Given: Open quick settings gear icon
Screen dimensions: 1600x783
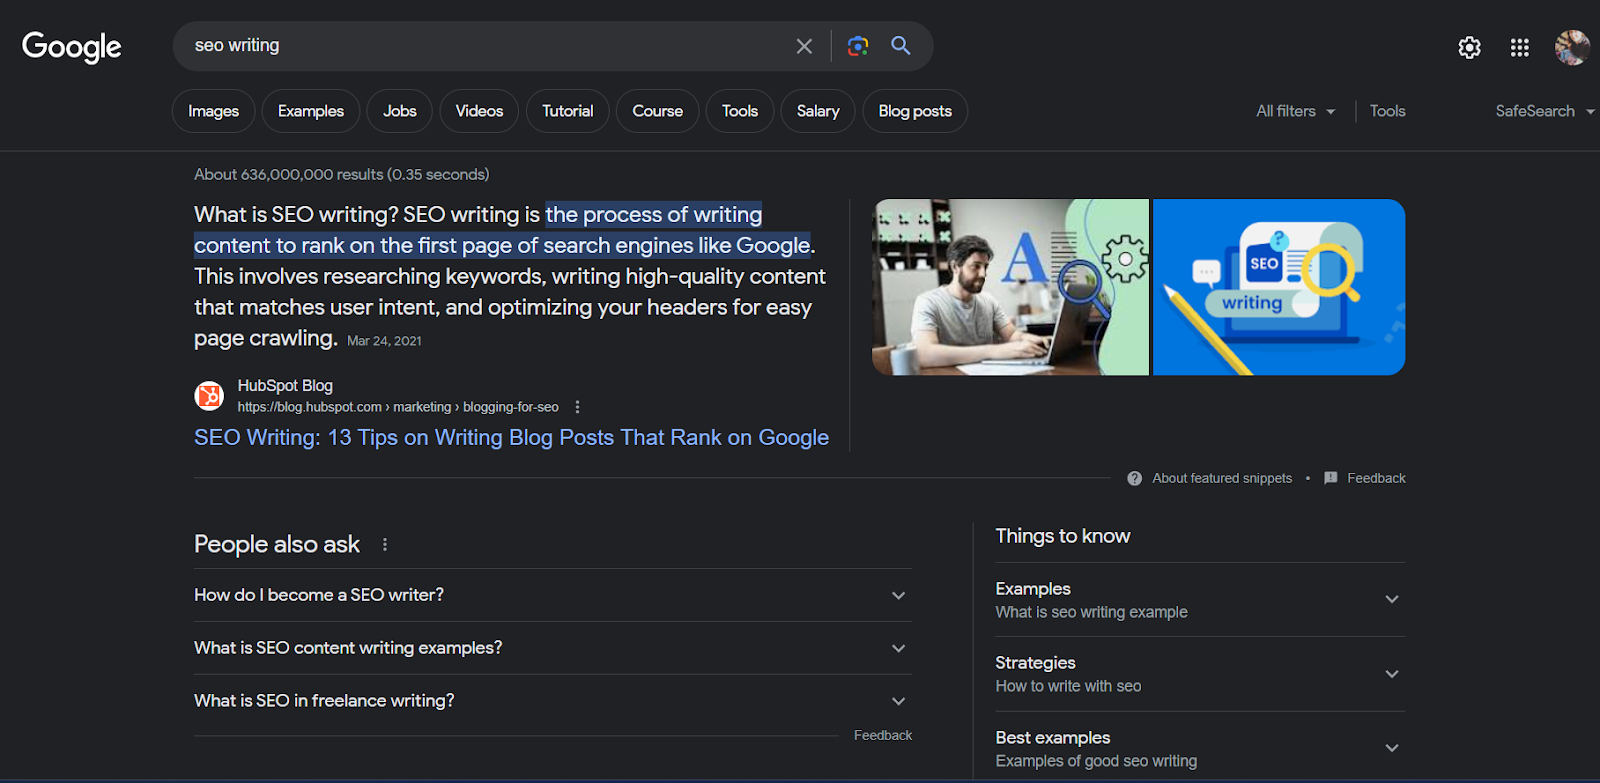Looking at the screenshot, I should click(1469, 47).
